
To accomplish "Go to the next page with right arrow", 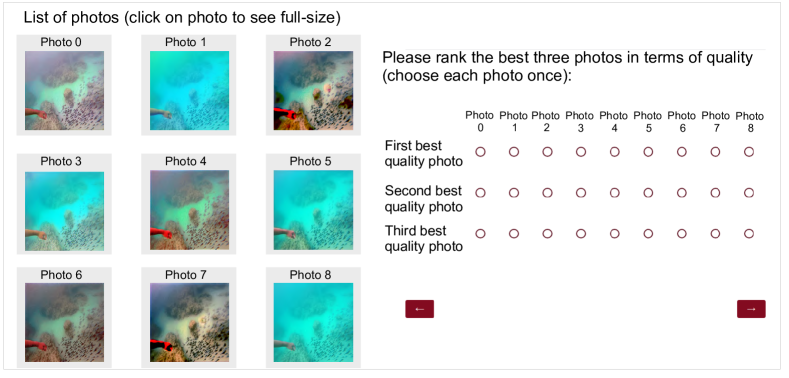I will point(751,309).
